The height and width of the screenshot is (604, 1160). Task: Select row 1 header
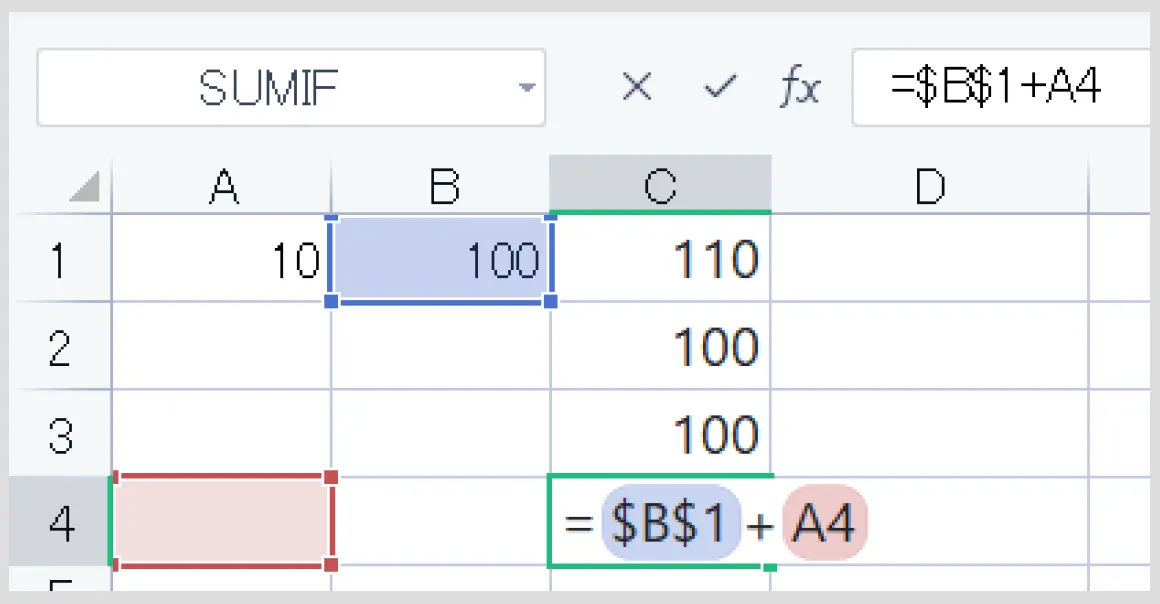coord(60,258)
